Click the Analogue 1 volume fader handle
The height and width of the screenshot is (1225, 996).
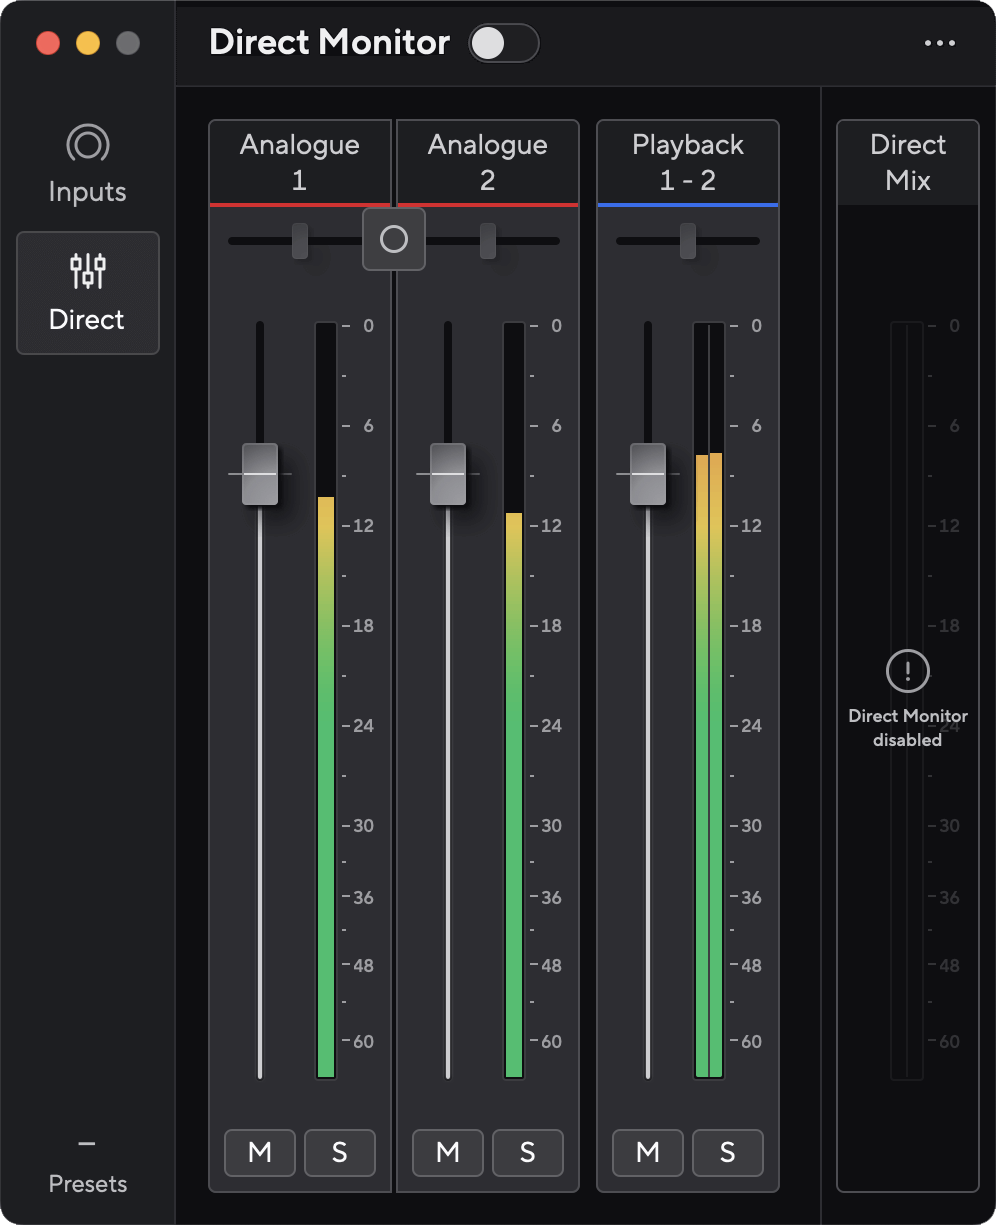coord(260,474)
